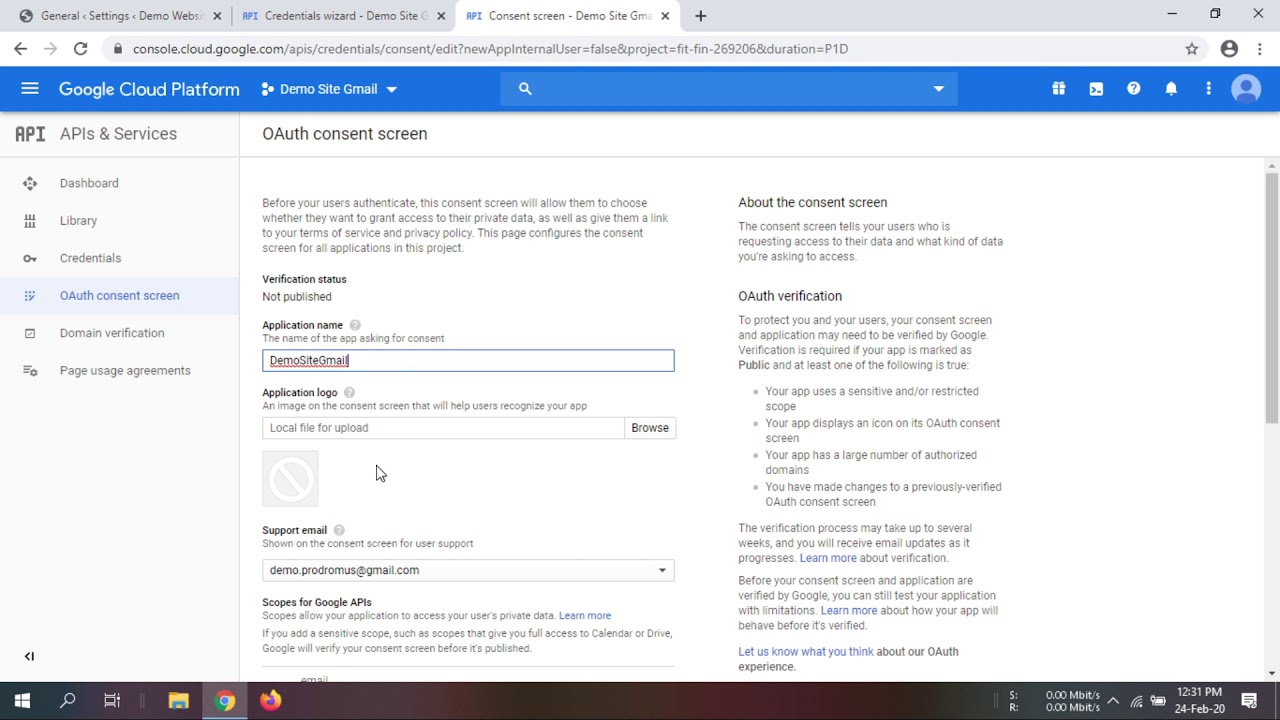Go back using browser back arrow
The height and width of the screenshot is (720, 1280).
tap(21, 49)
